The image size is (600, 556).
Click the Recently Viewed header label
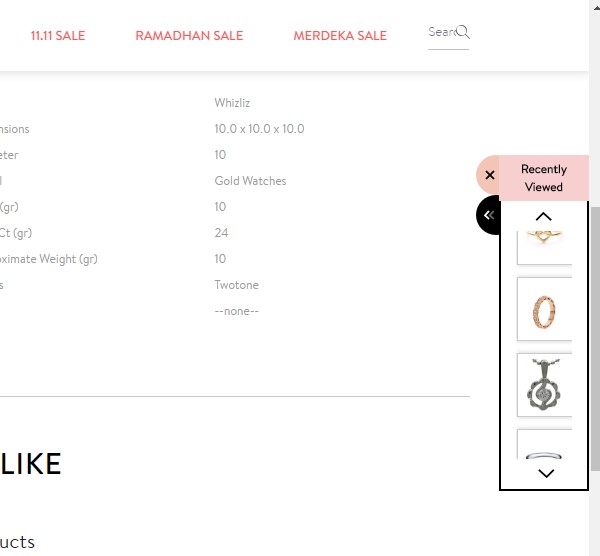(543, 178)
